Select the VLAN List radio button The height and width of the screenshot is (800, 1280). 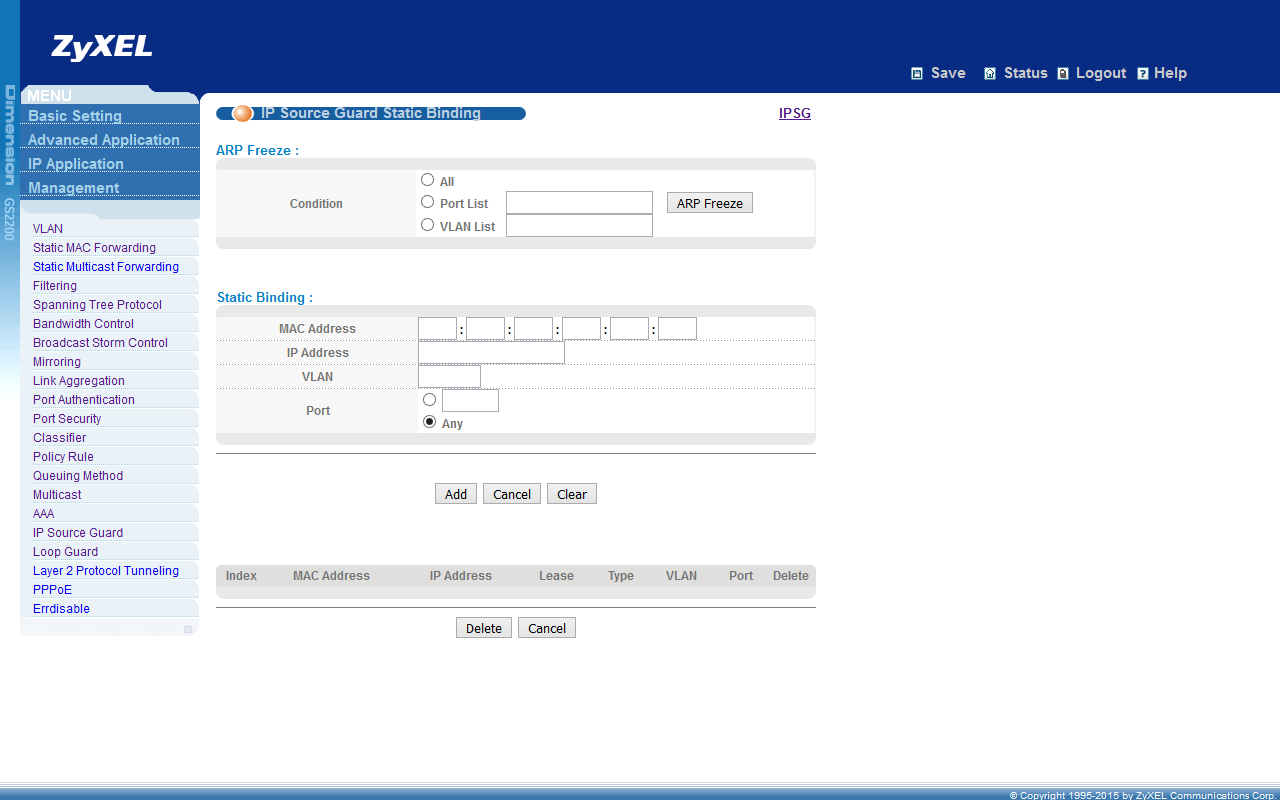428,225
